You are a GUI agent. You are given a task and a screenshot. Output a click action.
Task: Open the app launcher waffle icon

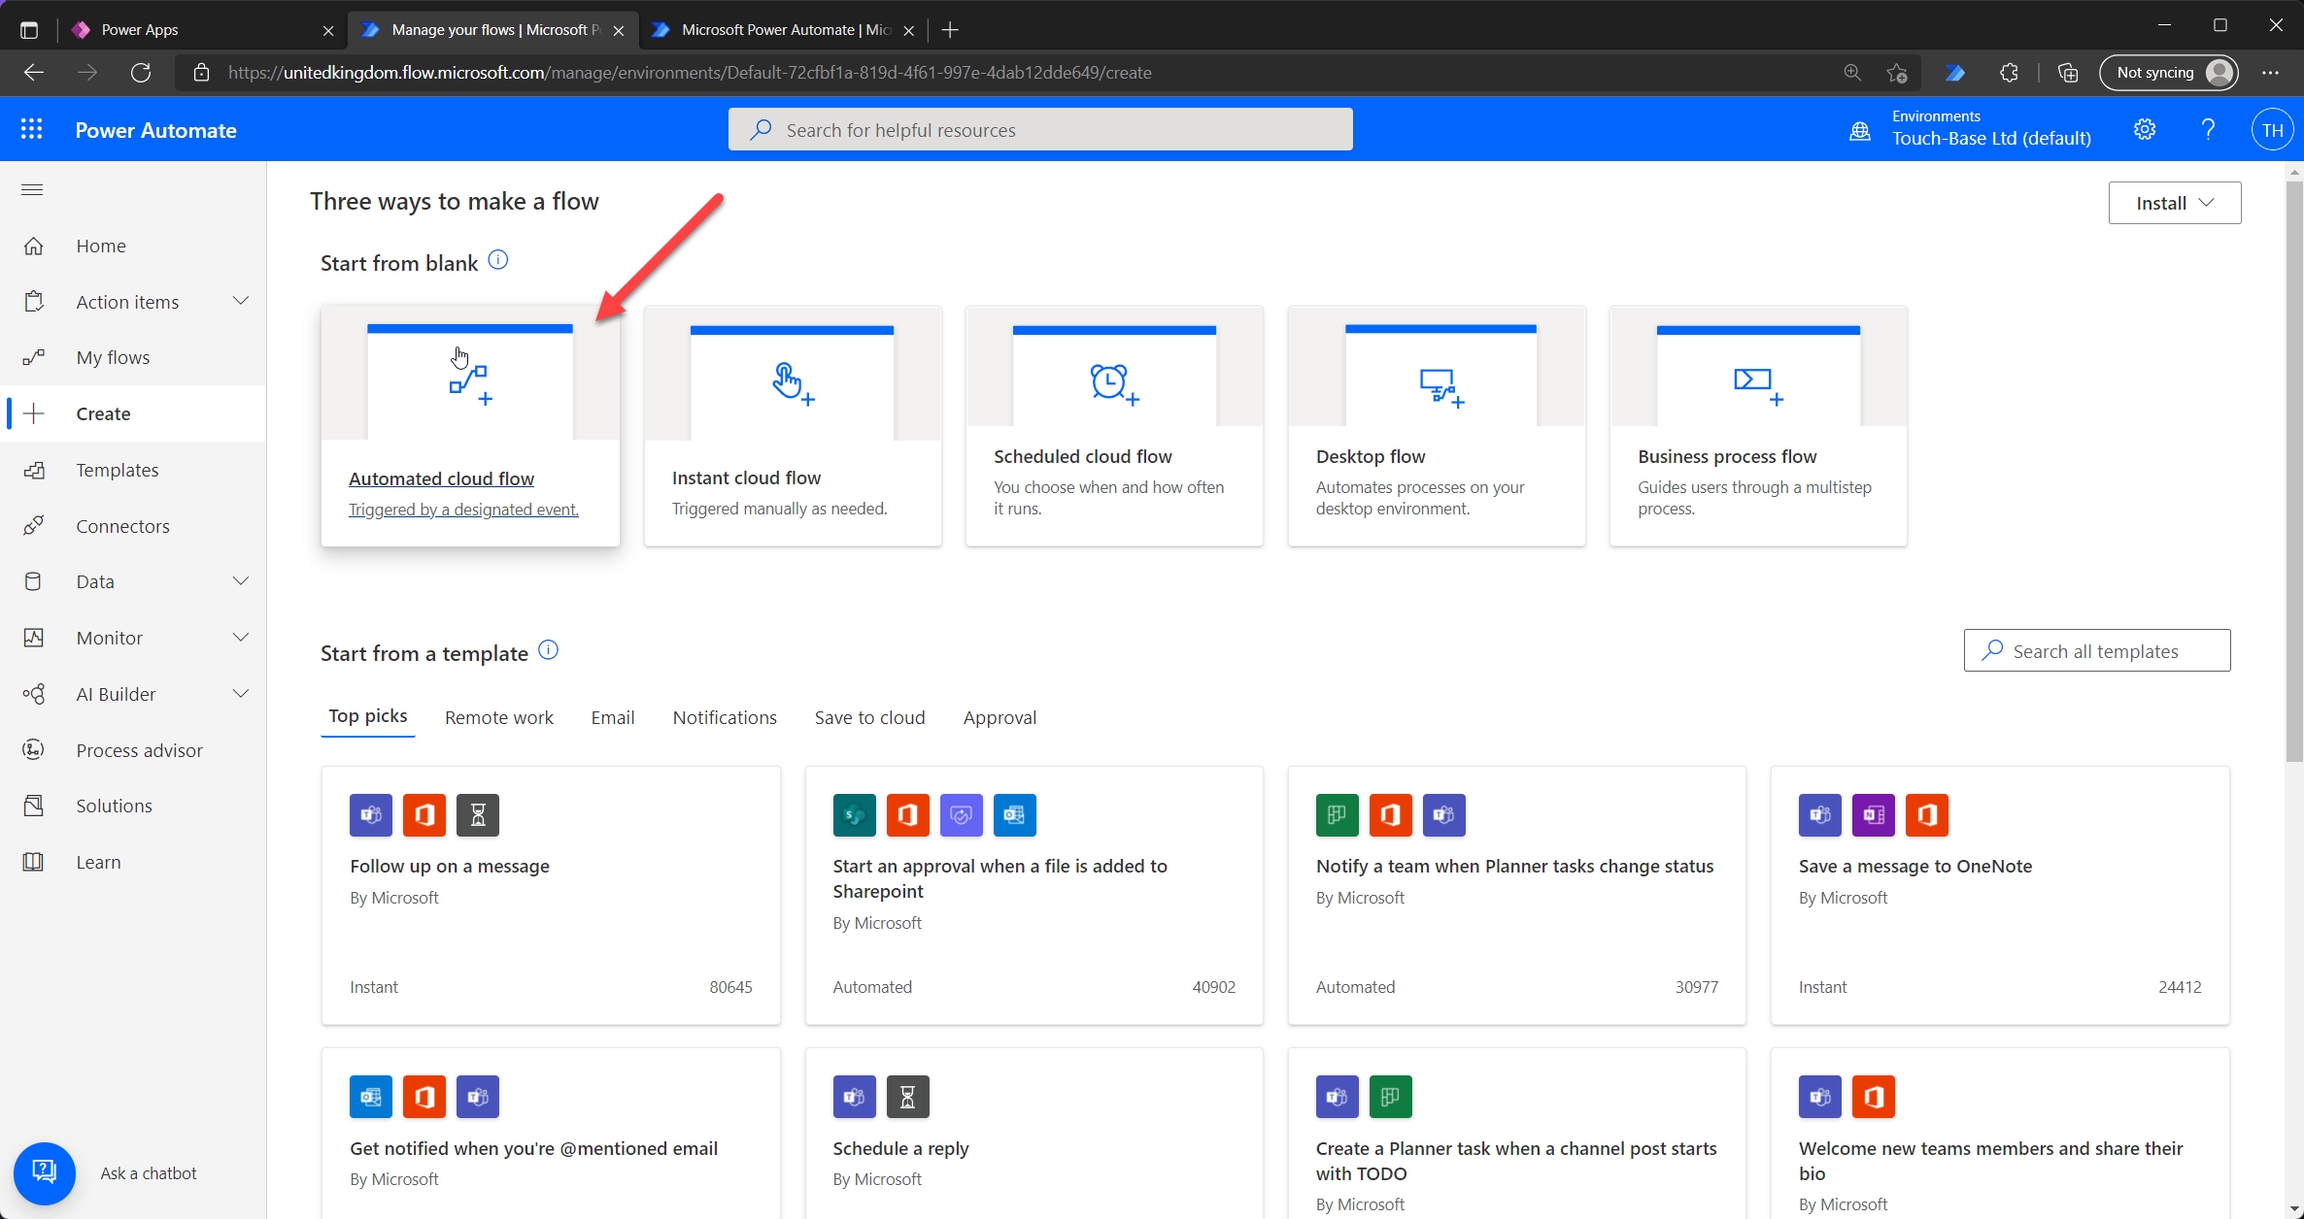pos(32,130)
